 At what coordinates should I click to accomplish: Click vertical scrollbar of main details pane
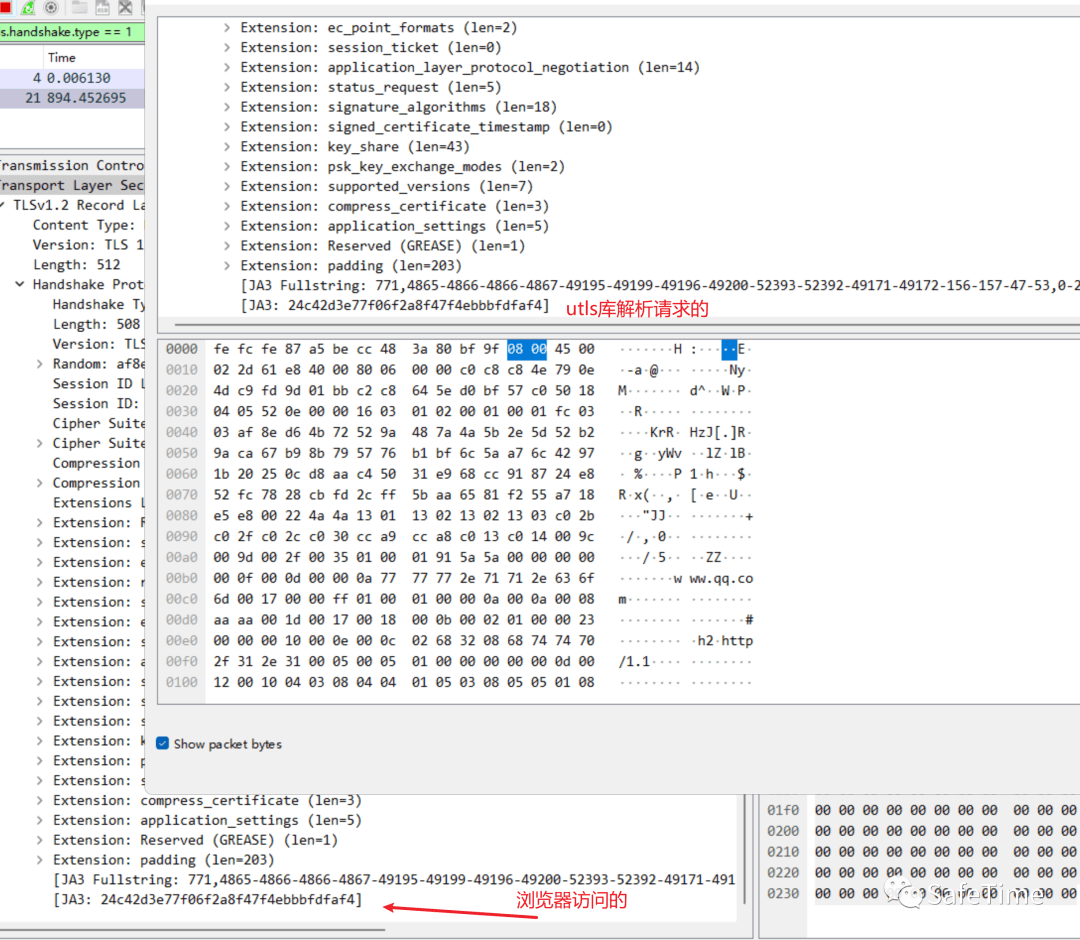point(745,848)
